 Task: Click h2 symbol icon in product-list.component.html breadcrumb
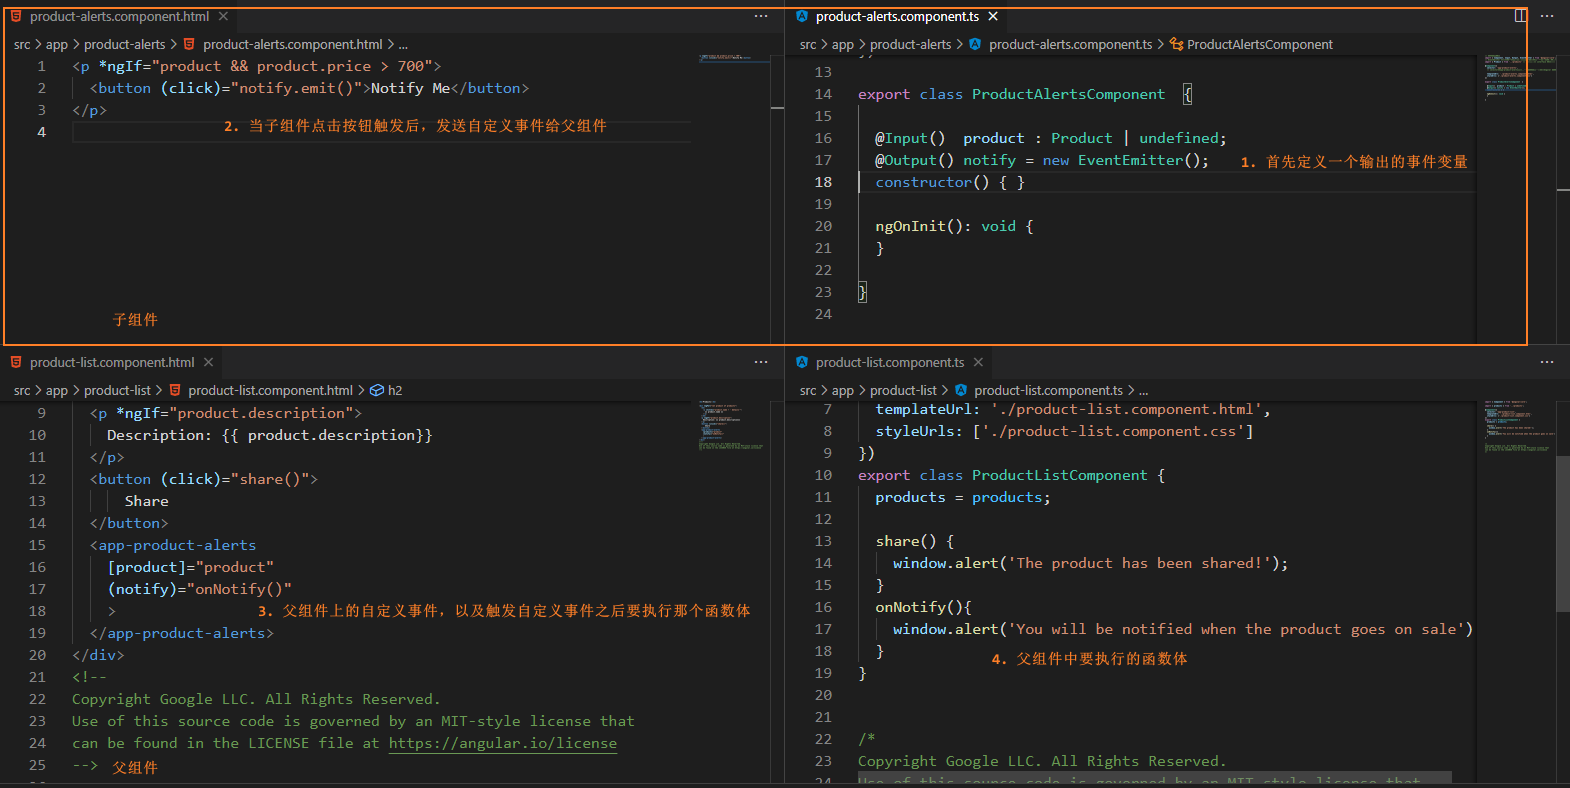377,391
